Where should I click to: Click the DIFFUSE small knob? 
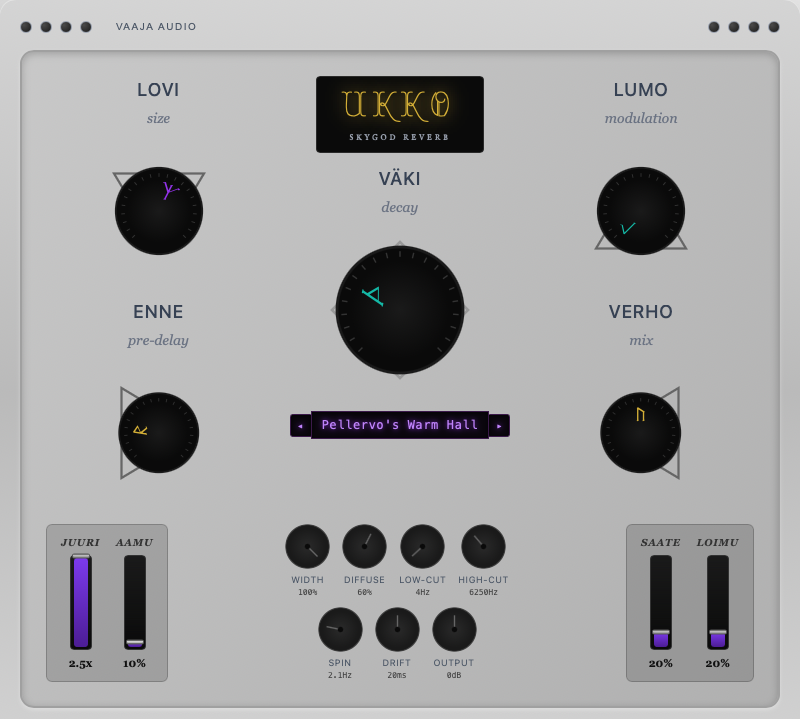[x=364, y=546]
